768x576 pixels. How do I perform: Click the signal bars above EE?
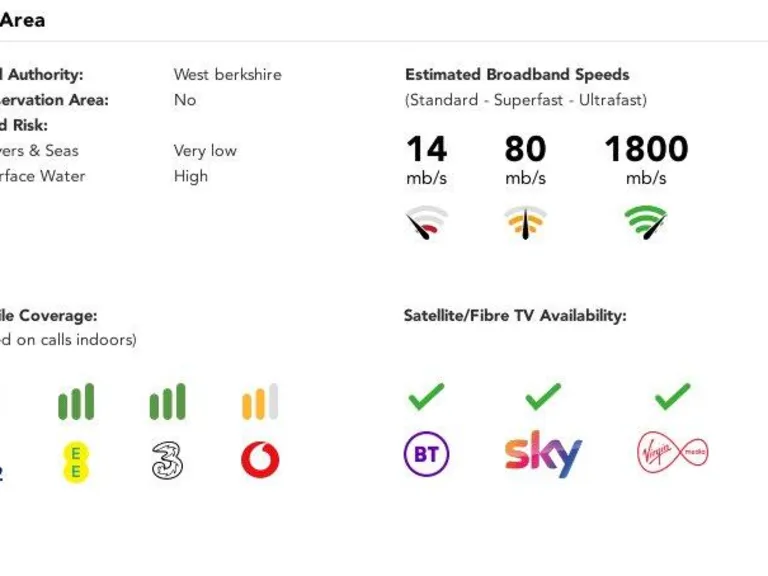coord(76,402)
